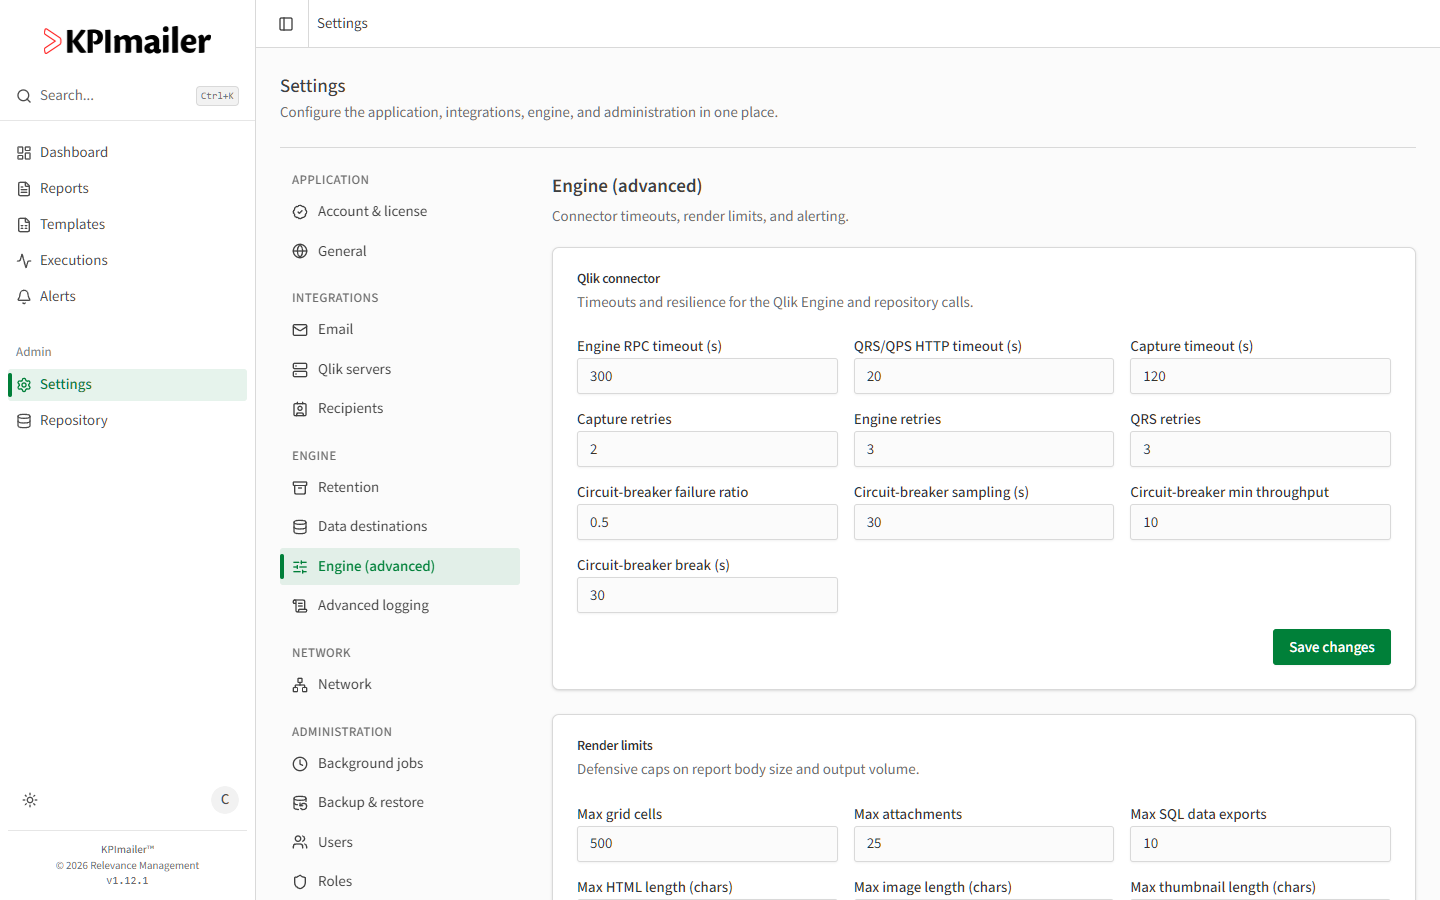Click the General globe icon
Screen dimensions: 1440x900
click(x=300, y=251)
